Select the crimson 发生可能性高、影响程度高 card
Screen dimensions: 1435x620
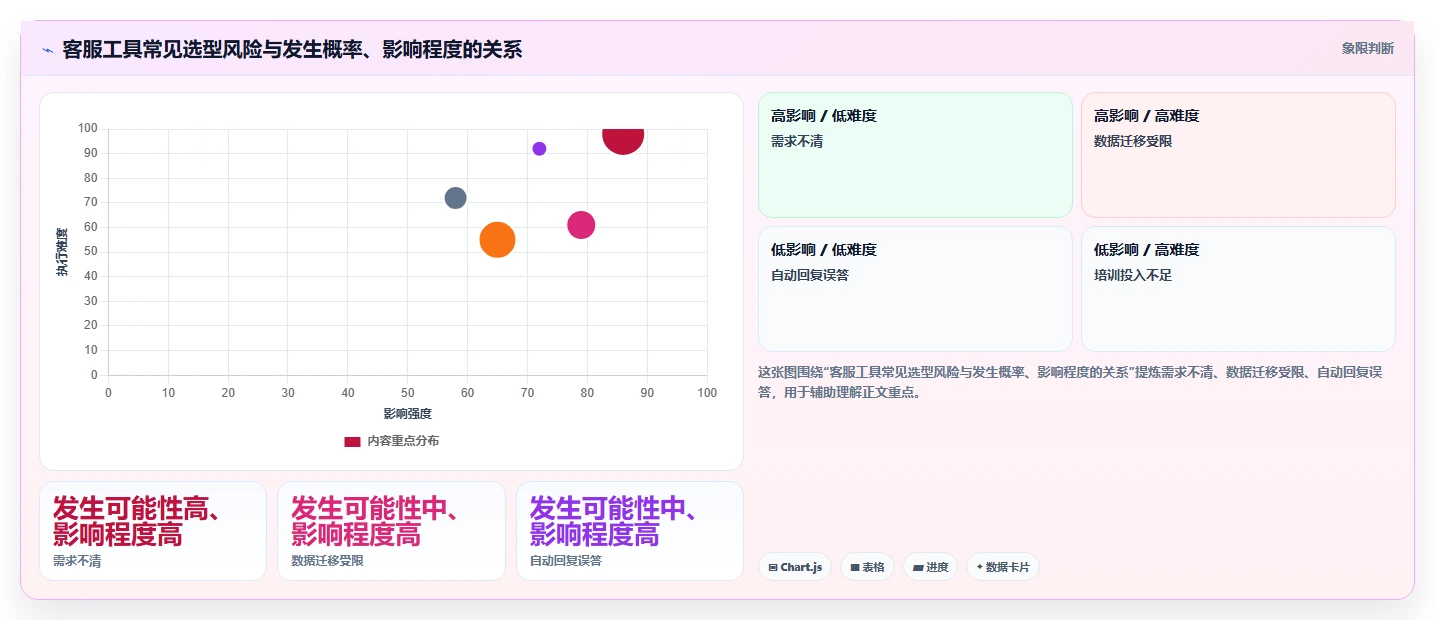(153, 531)
